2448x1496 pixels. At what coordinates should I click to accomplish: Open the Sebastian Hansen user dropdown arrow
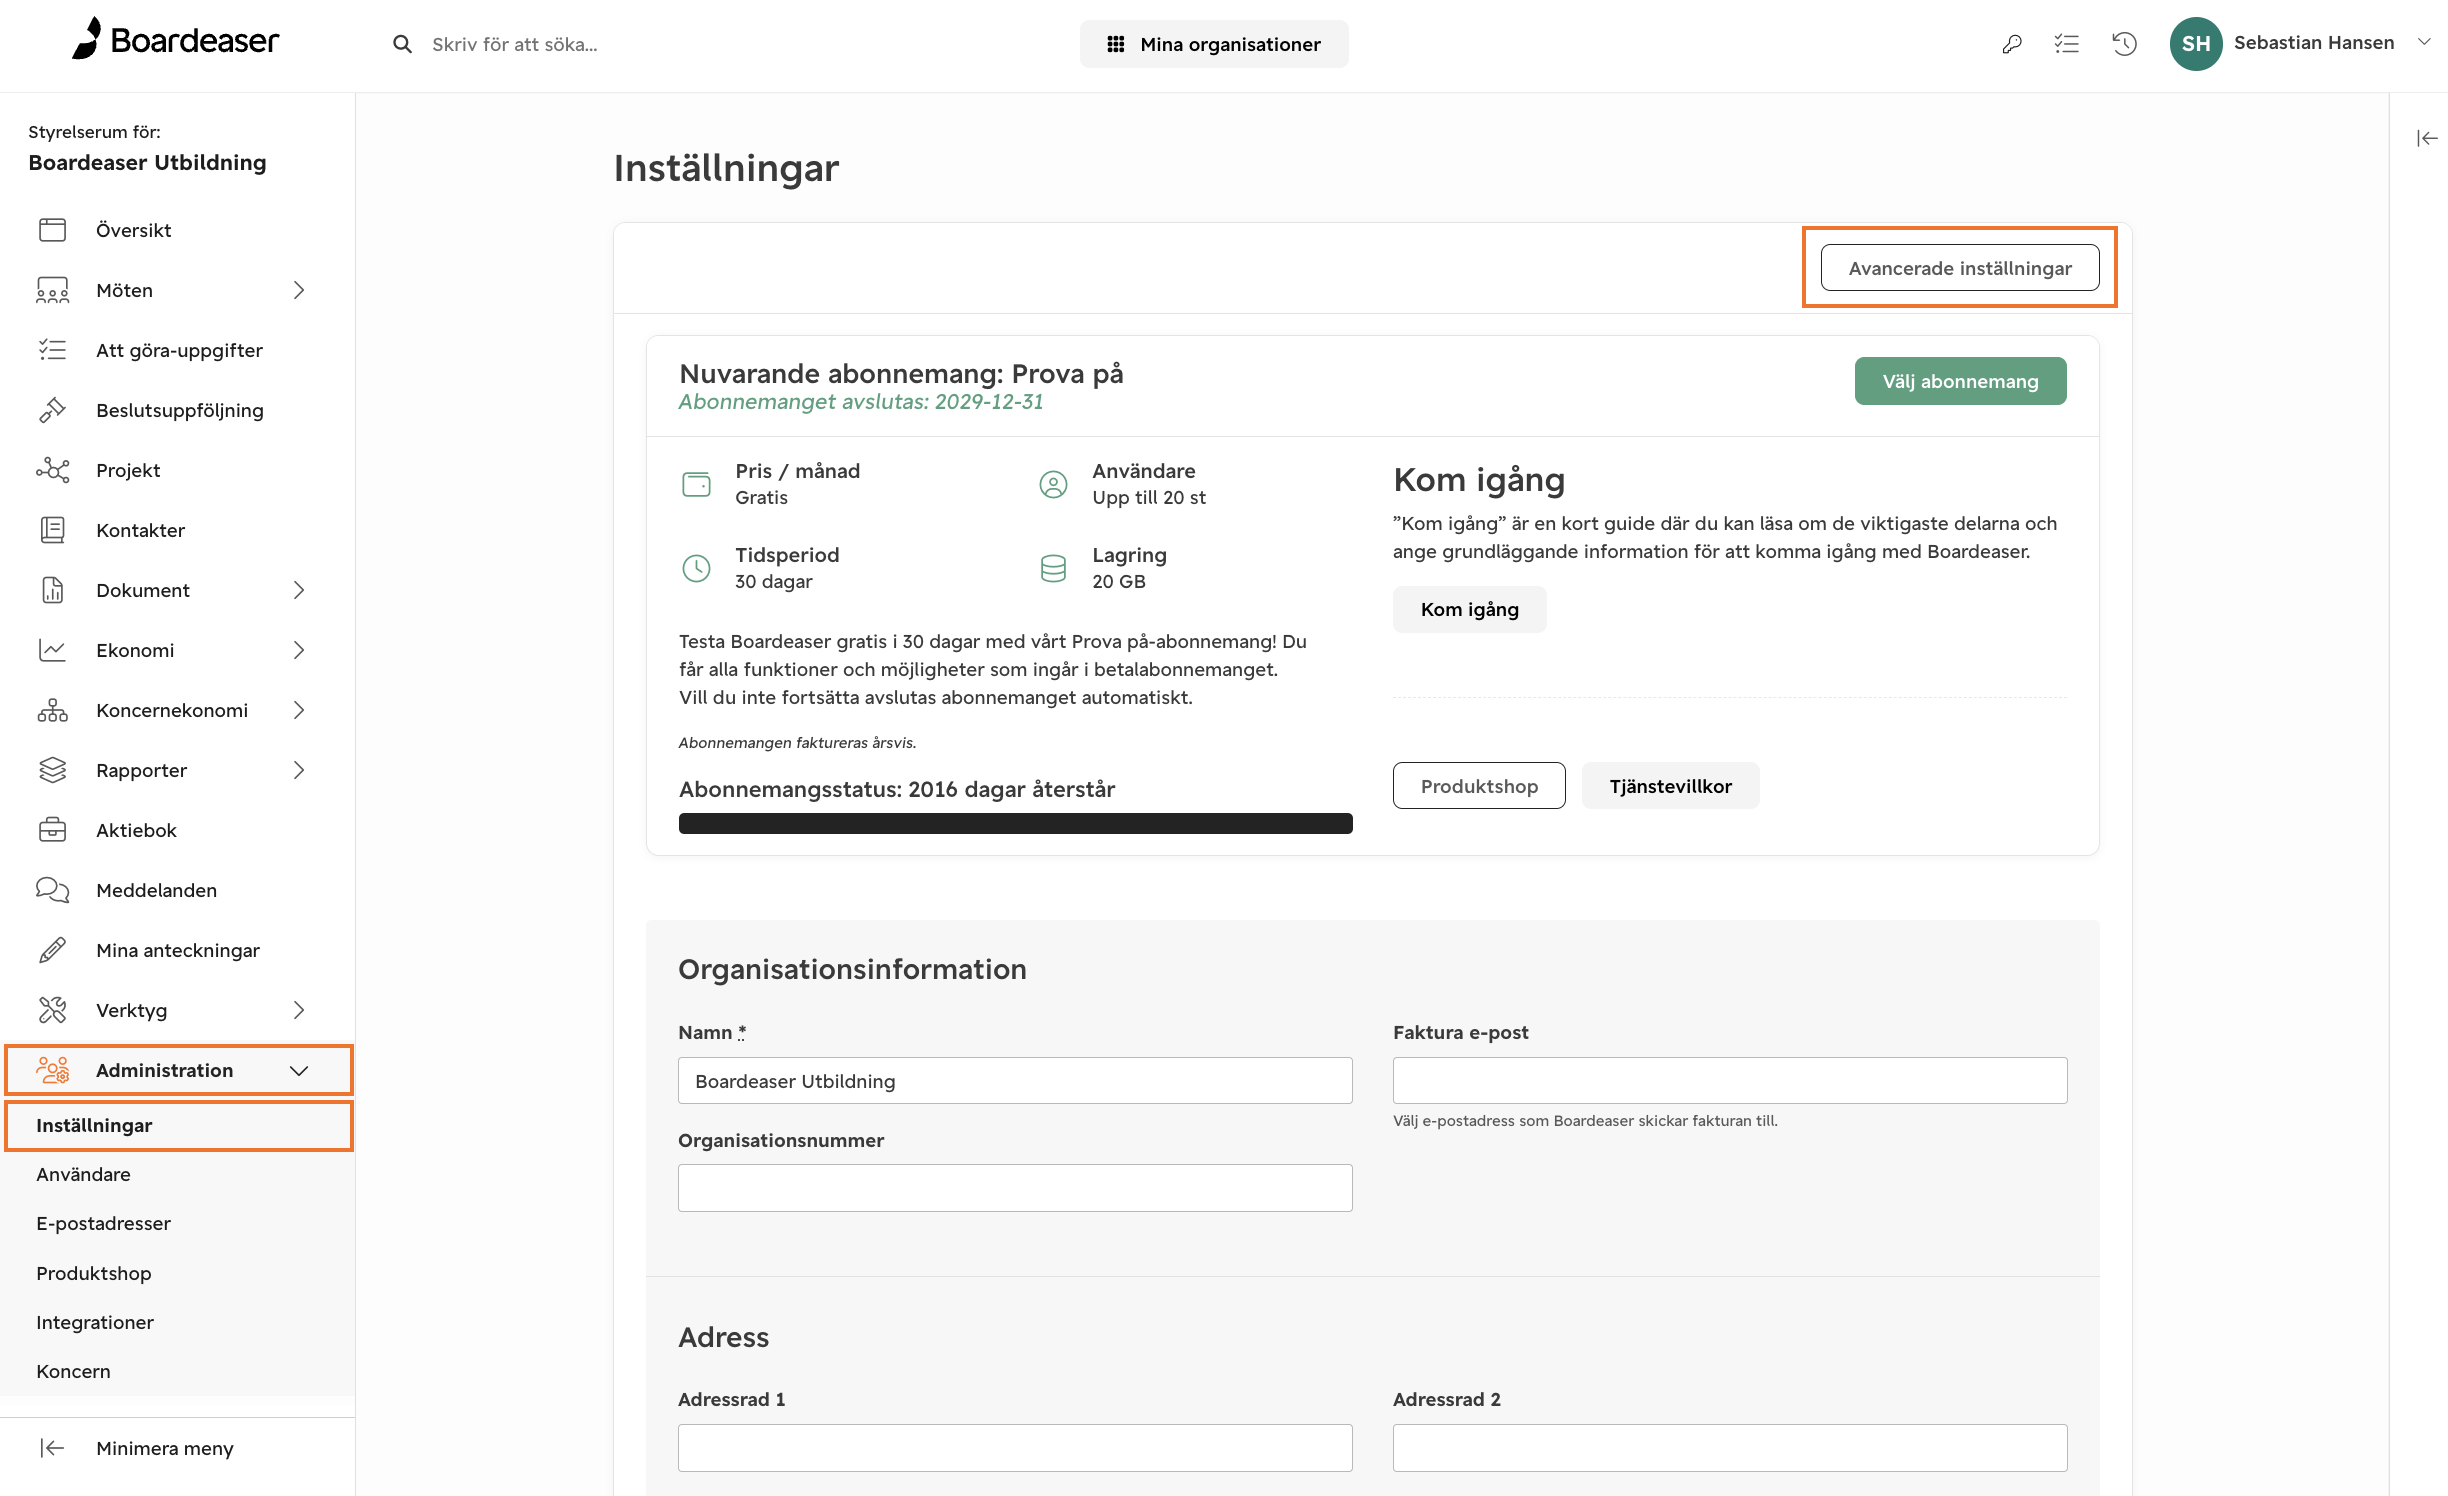[x=2424, y=42]
